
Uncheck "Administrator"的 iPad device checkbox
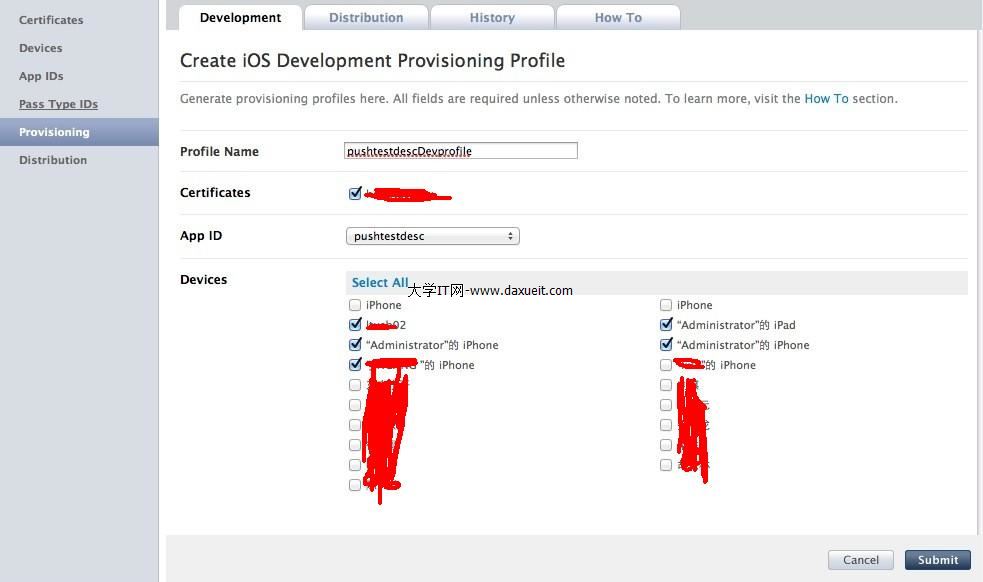coord(666,325)
